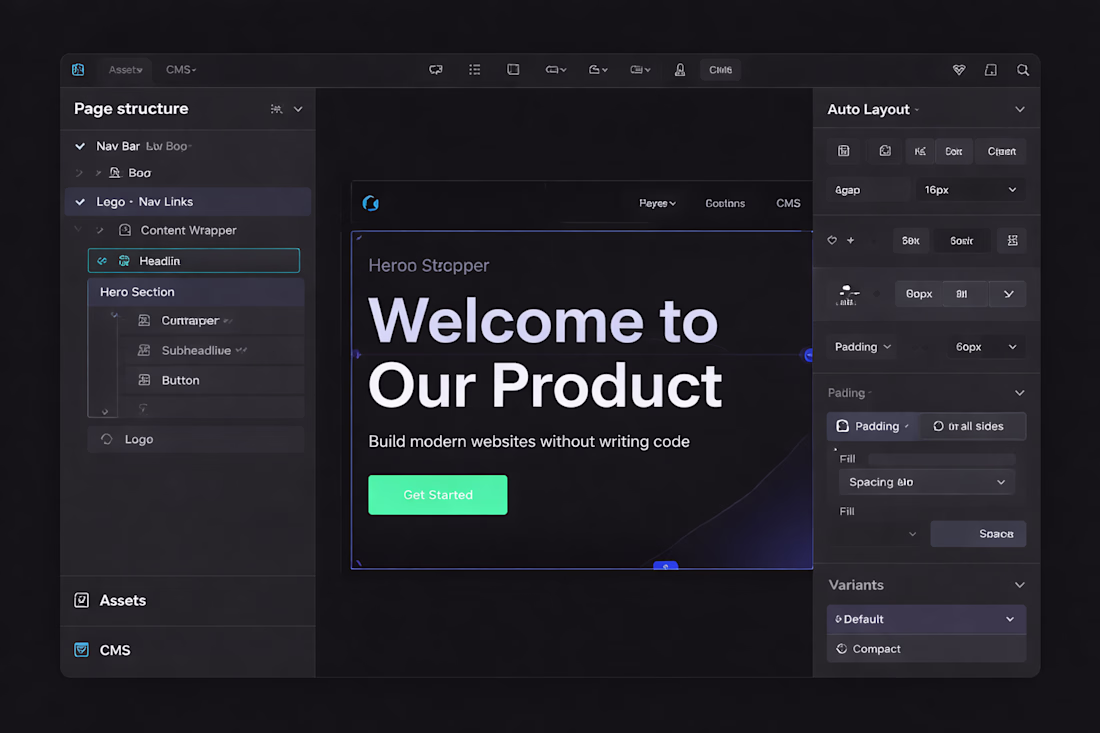The width and height of the screenshot is (1100, 733).
Task: Click the Content Wrapper layer icon
Action: tap(125, 230)
